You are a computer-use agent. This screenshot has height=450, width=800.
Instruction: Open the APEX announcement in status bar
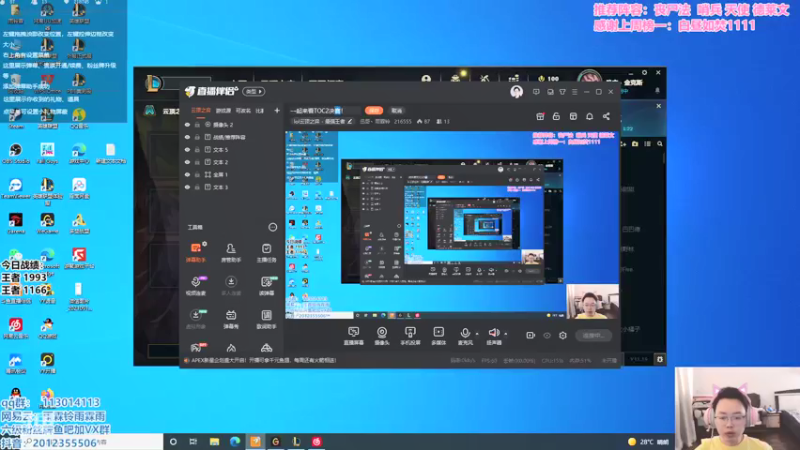coord(260,360)
